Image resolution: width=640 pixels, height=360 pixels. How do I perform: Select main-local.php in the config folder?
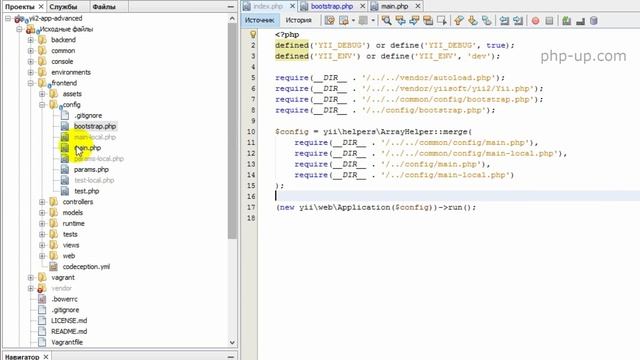(x=95, y=137)
